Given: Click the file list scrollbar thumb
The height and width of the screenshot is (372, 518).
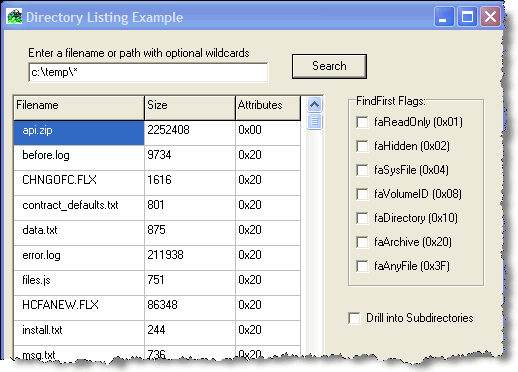Looking at the screenshot, I should pyautogui.click(x=314, y=121).
